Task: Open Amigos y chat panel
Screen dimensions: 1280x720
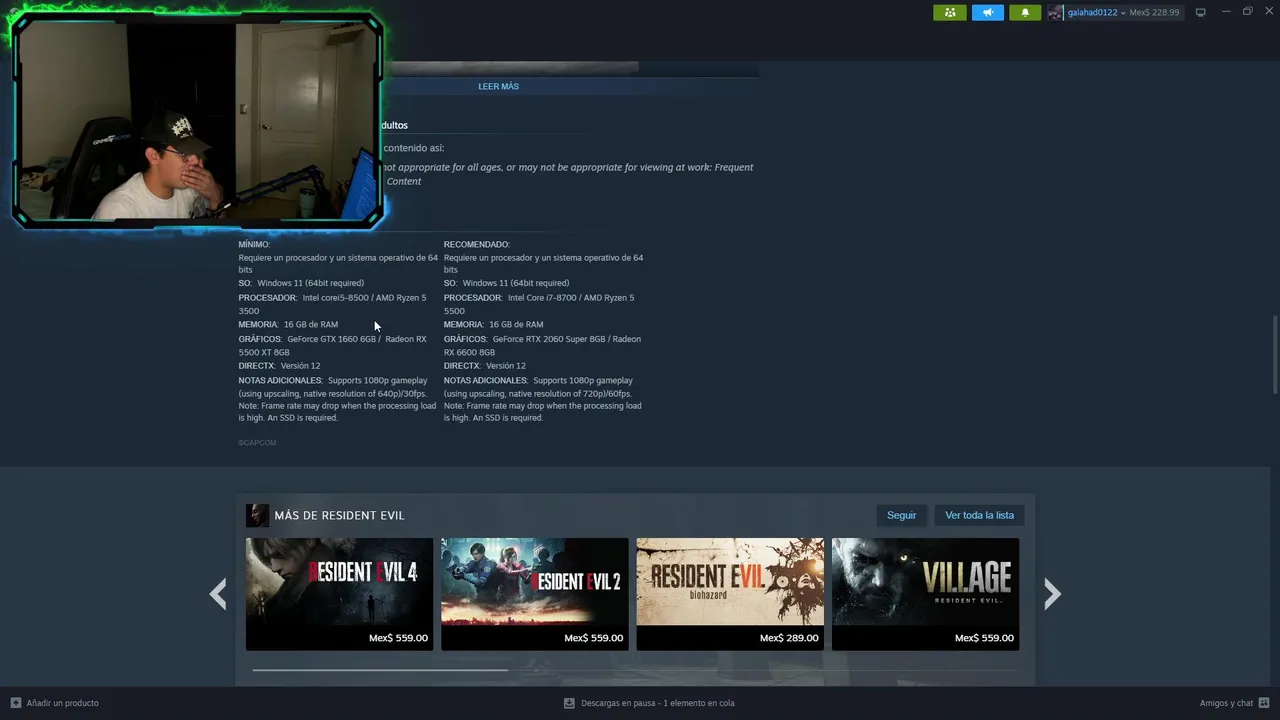Action: pyautogui.click(x=1226, y=703)
